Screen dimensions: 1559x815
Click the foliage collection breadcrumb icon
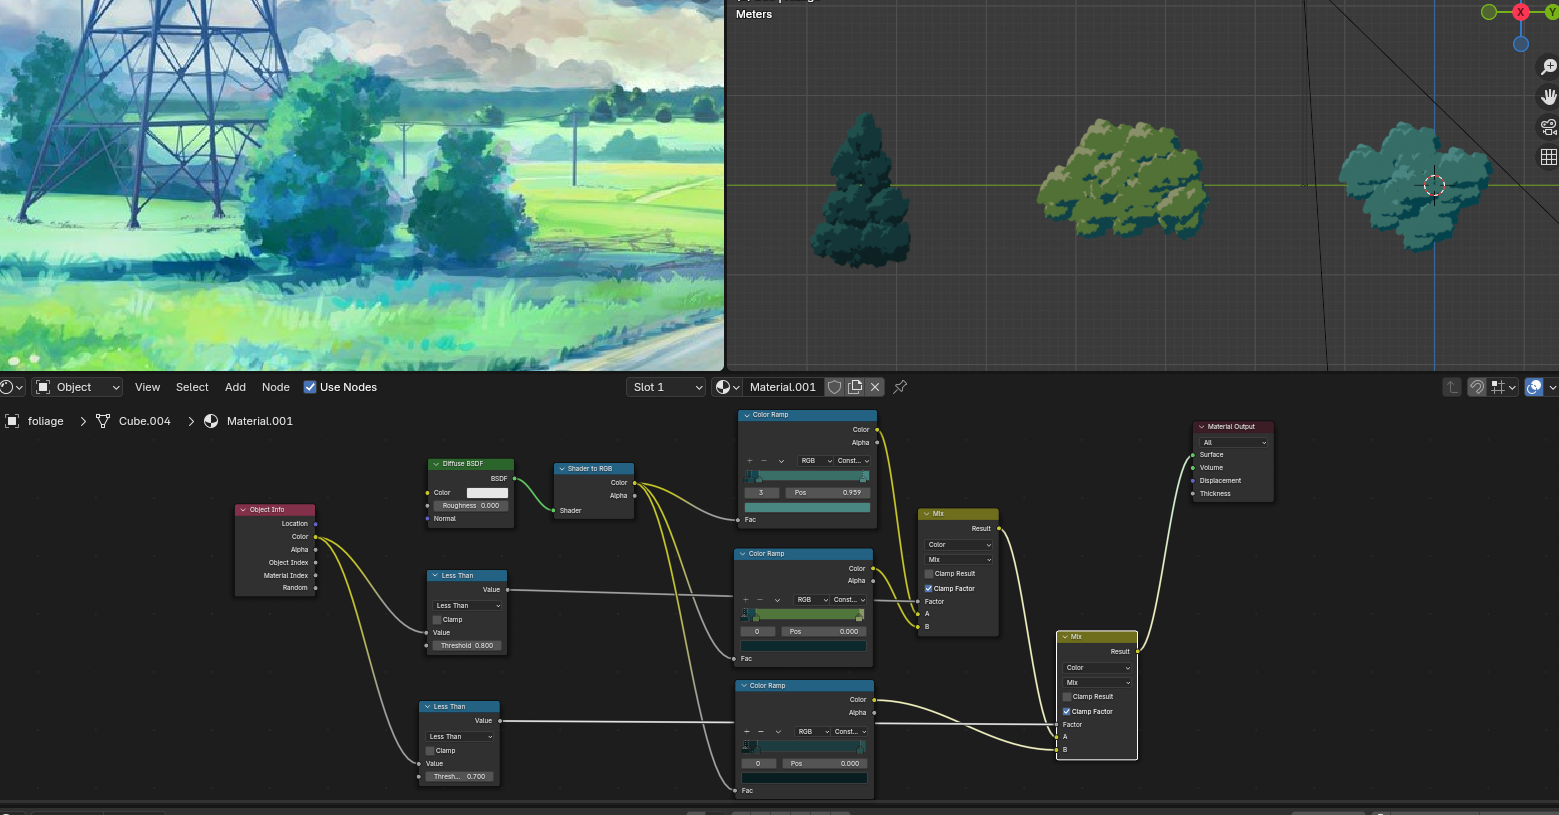tap(12, 421)
